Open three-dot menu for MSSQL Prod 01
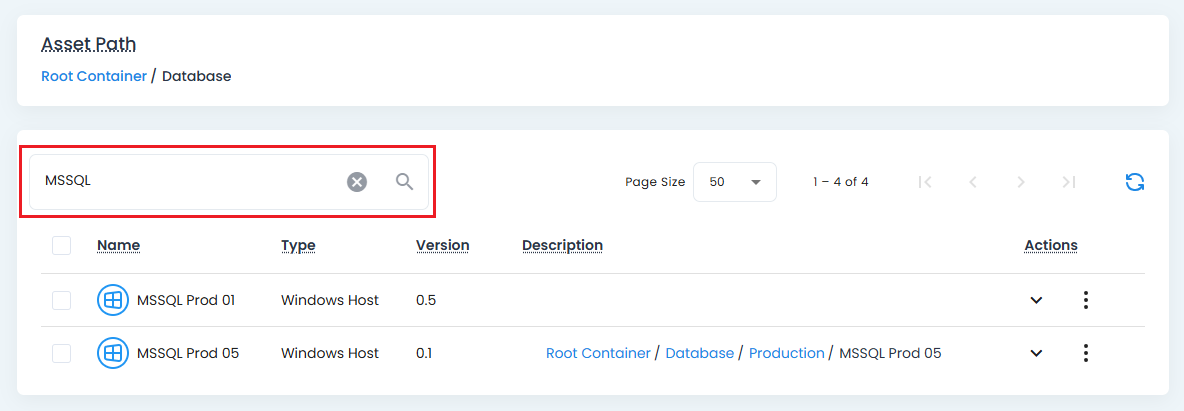 [1085, 300]
